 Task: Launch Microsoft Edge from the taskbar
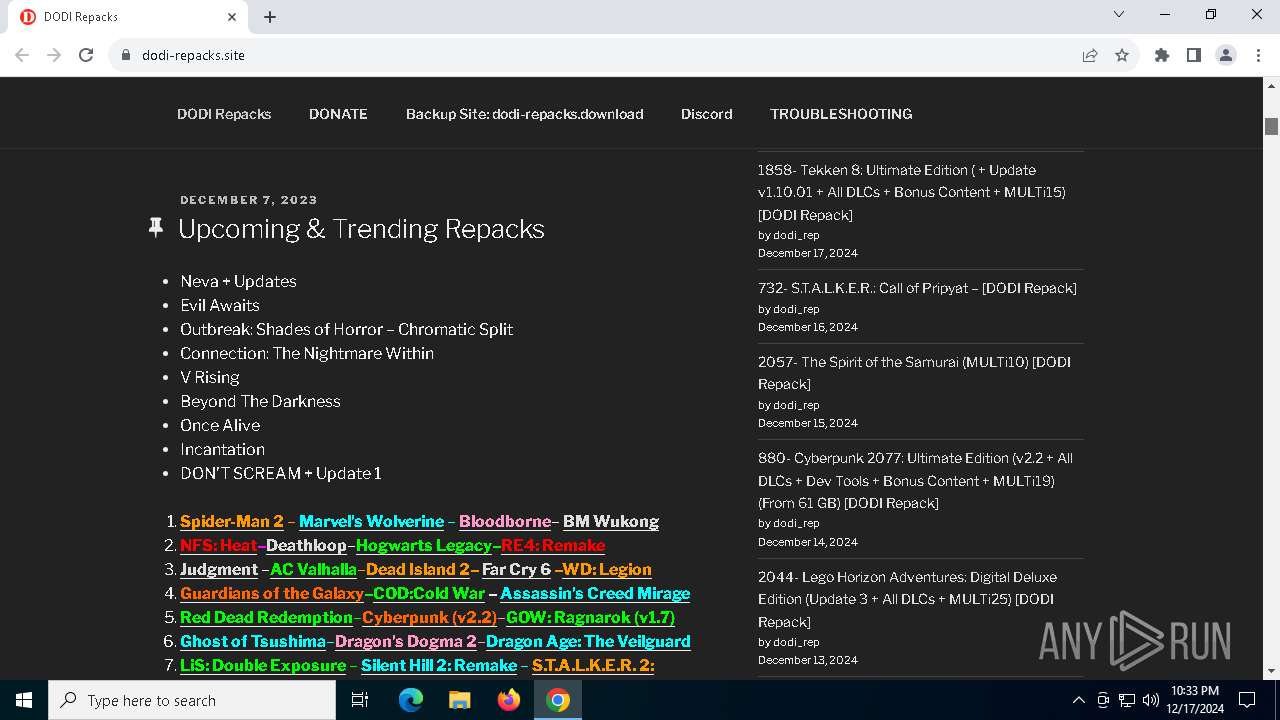pyautogui.click(x=411, y=700)
